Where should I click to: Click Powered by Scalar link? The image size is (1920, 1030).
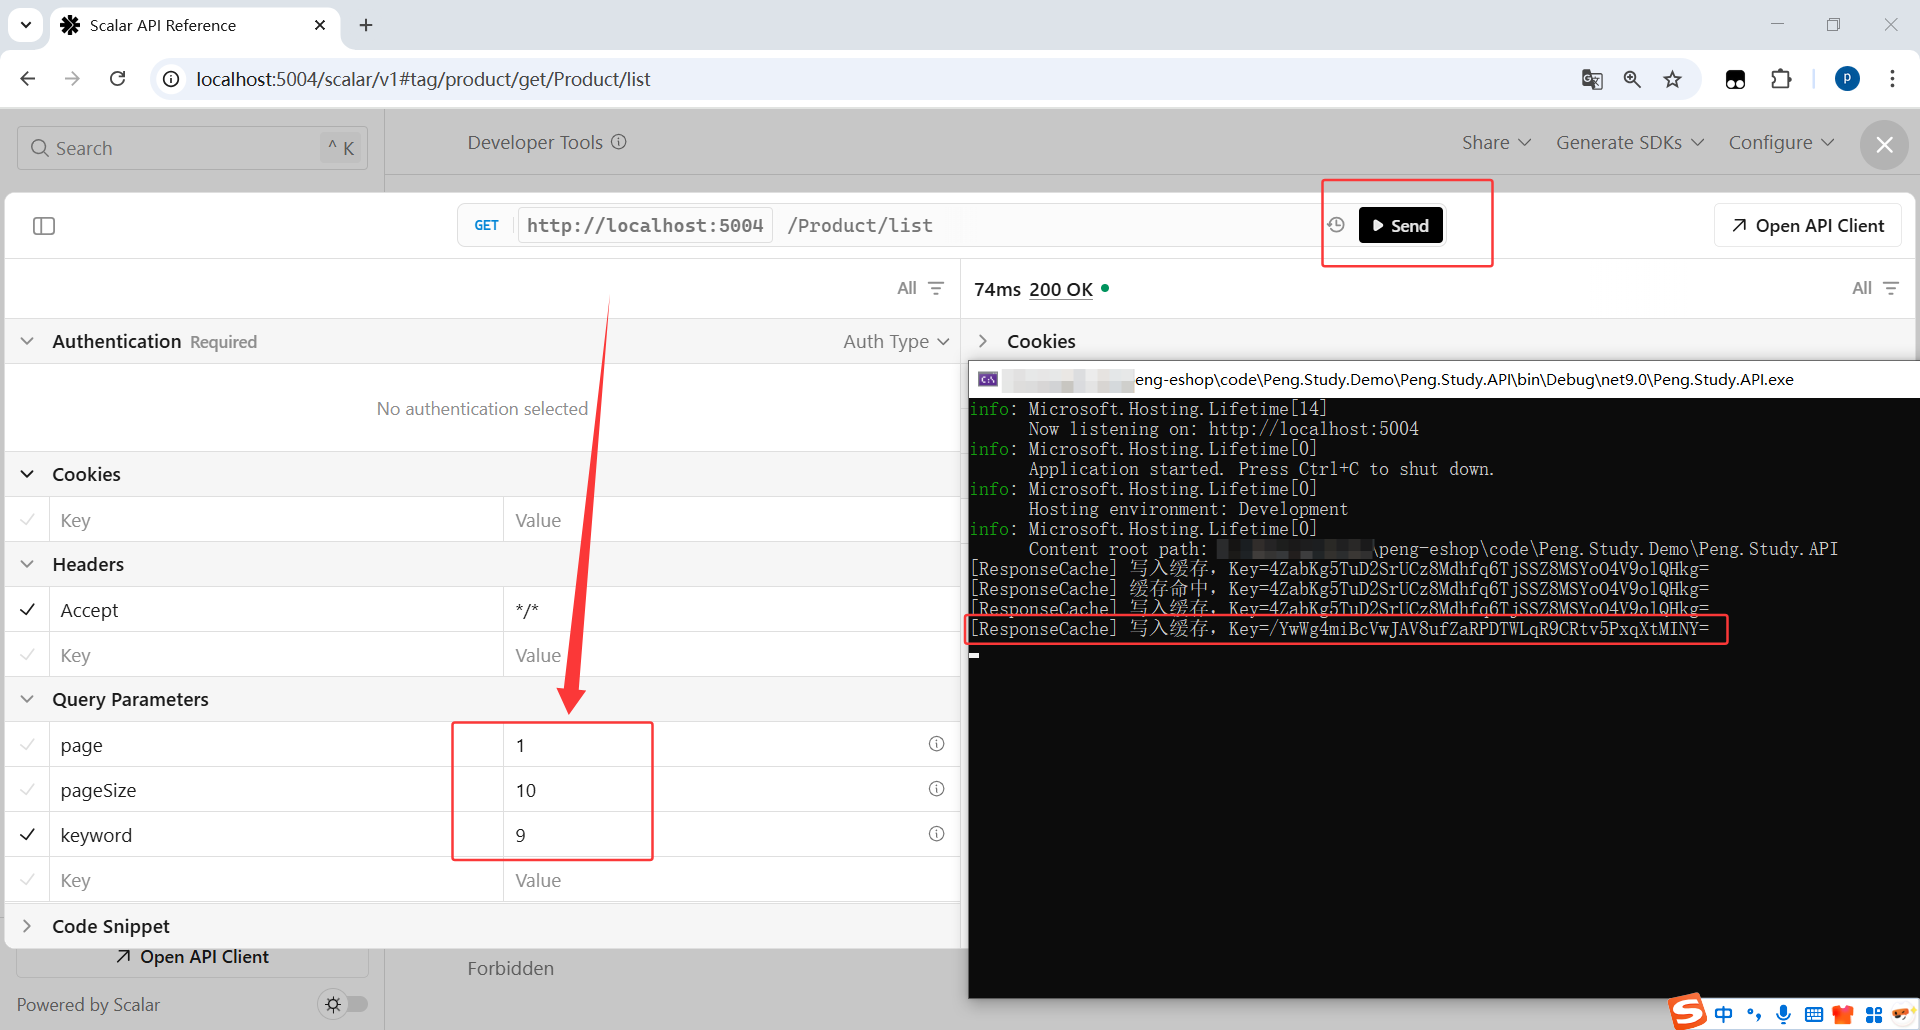pyautogui.click(x=88, y=1005)
